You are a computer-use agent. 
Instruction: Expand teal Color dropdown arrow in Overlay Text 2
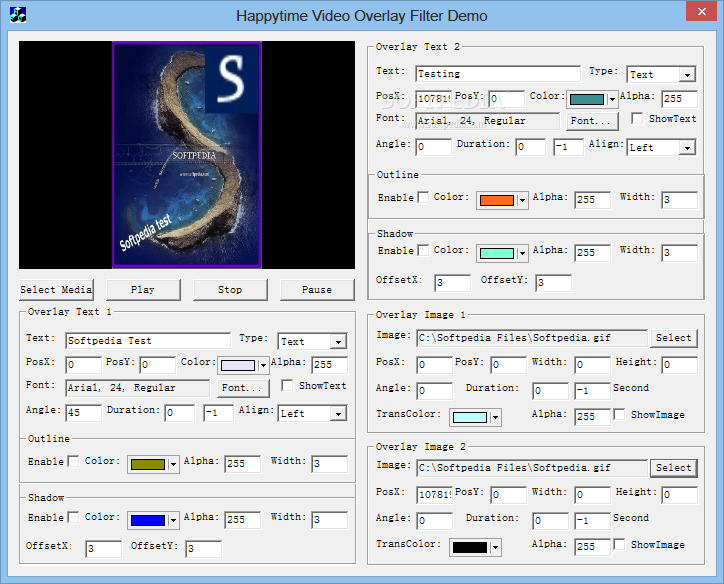tap(612, 99)
